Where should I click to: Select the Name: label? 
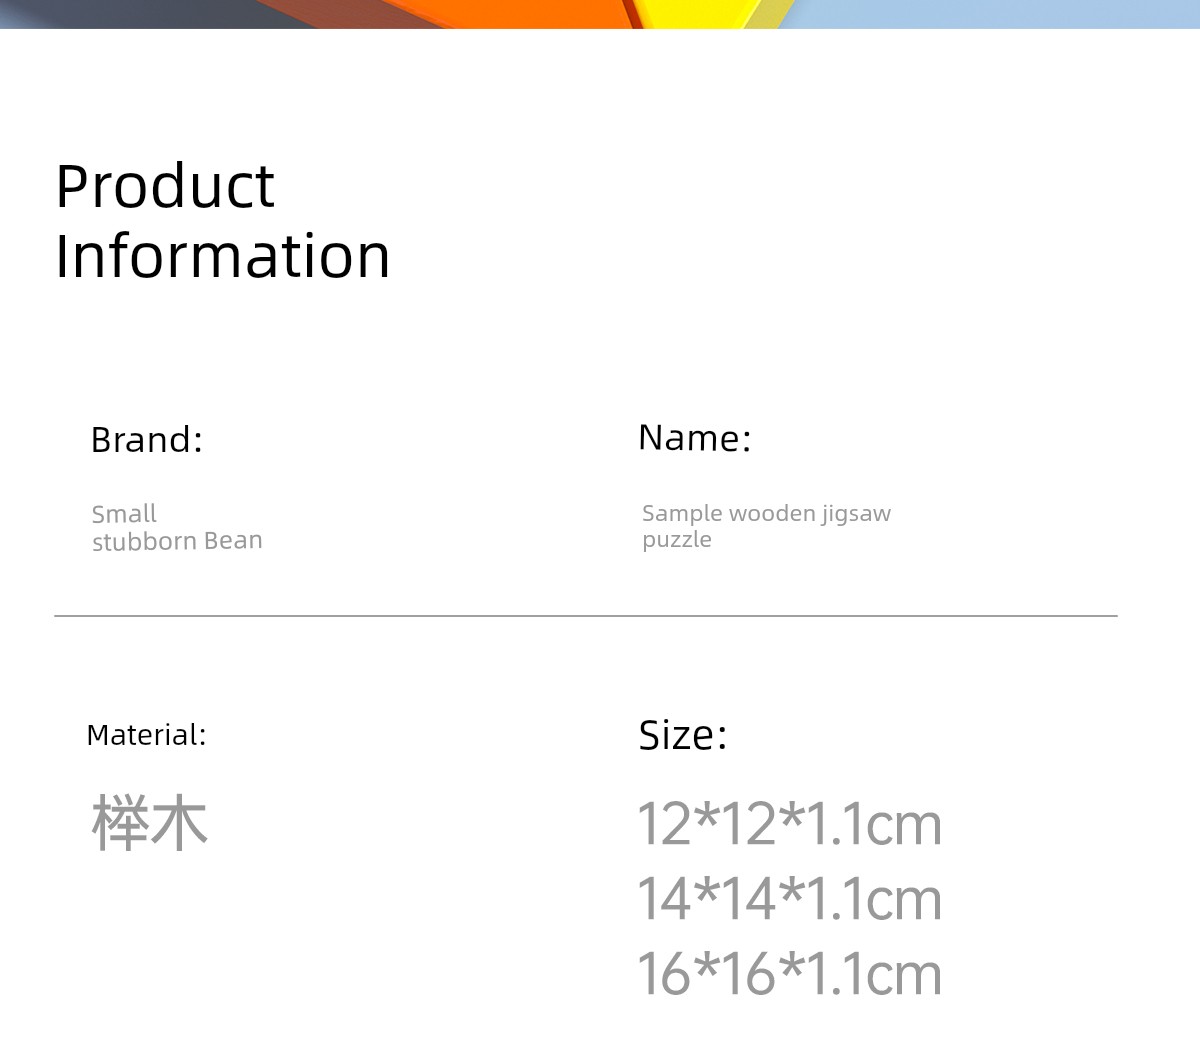(x=694, y=438)
